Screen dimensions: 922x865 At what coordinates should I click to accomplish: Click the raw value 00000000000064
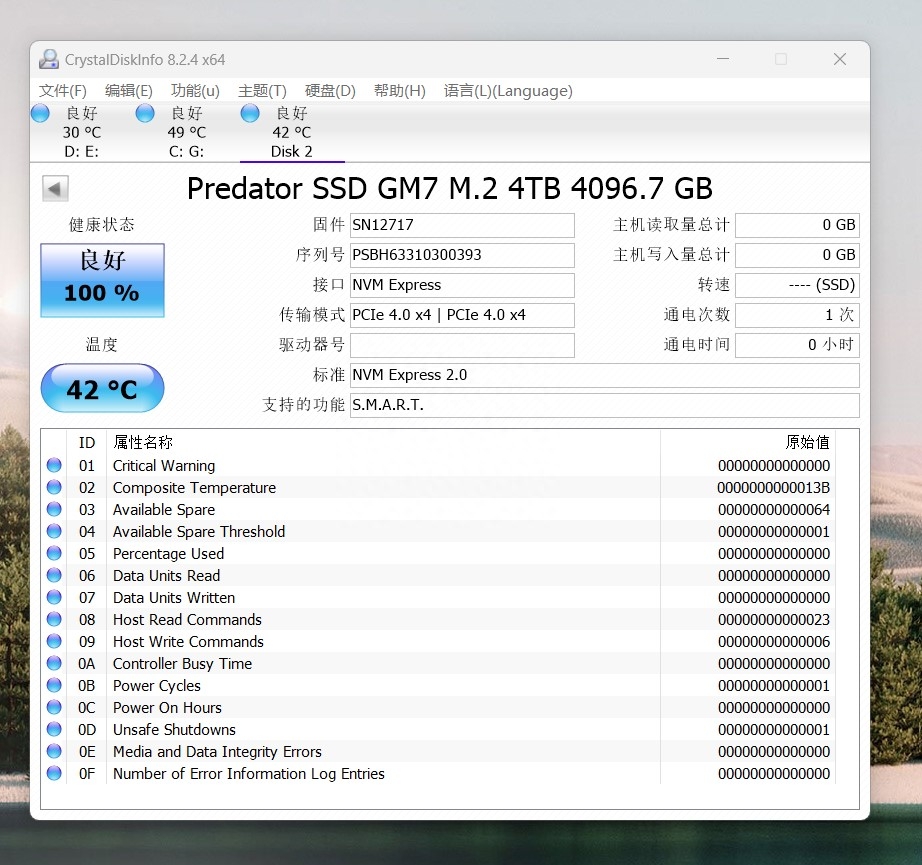tap(774, 509)
